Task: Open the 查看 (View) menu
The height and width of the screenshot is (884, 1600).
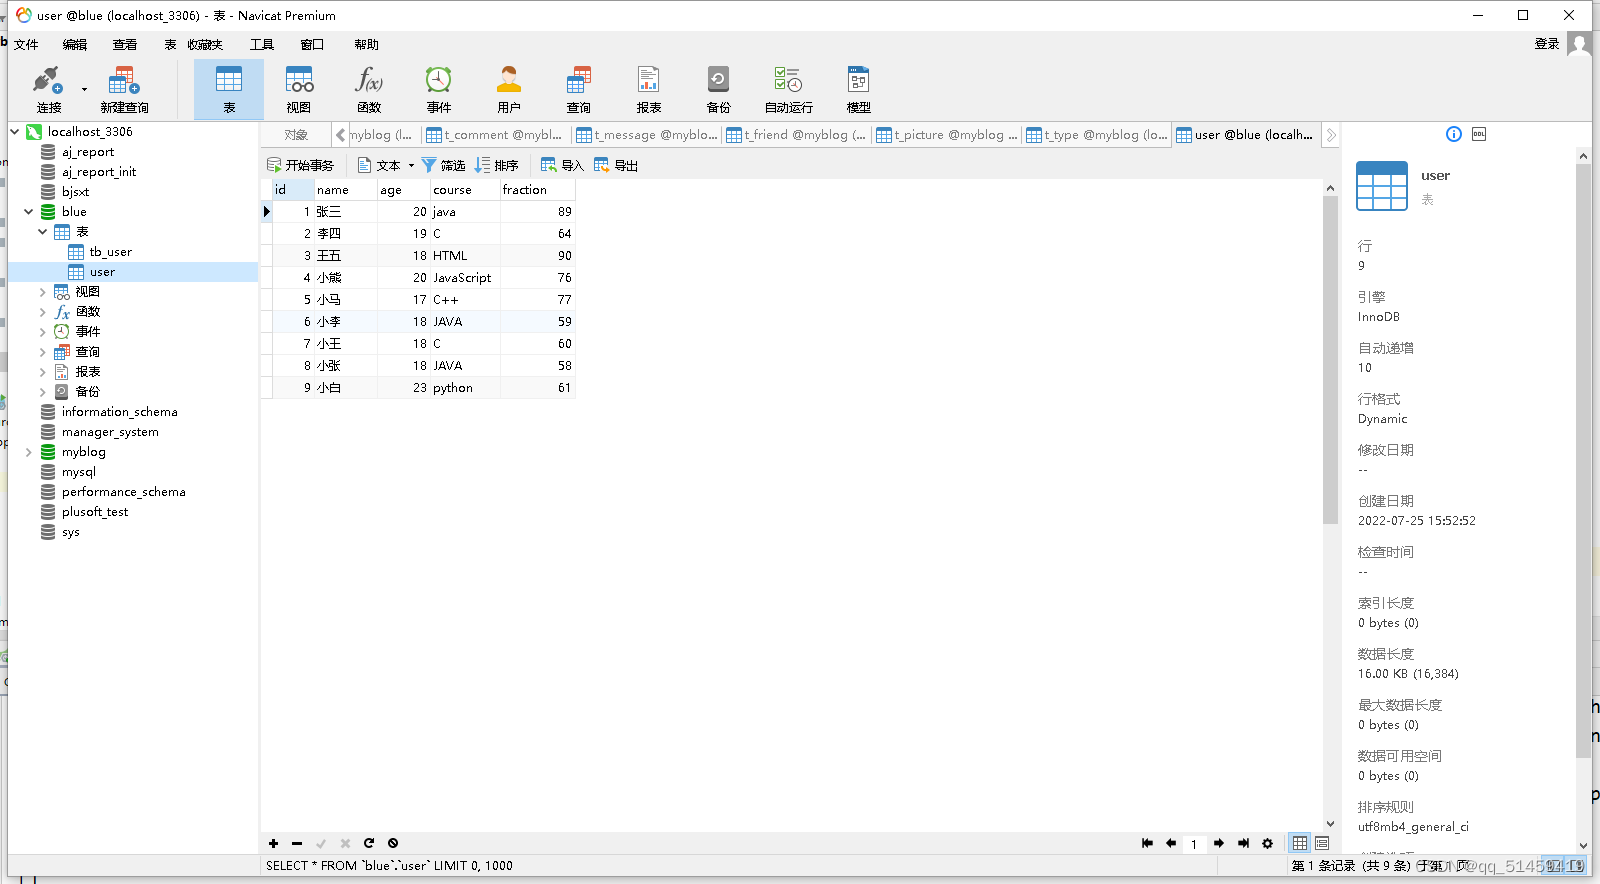Action: coord(125,44)
